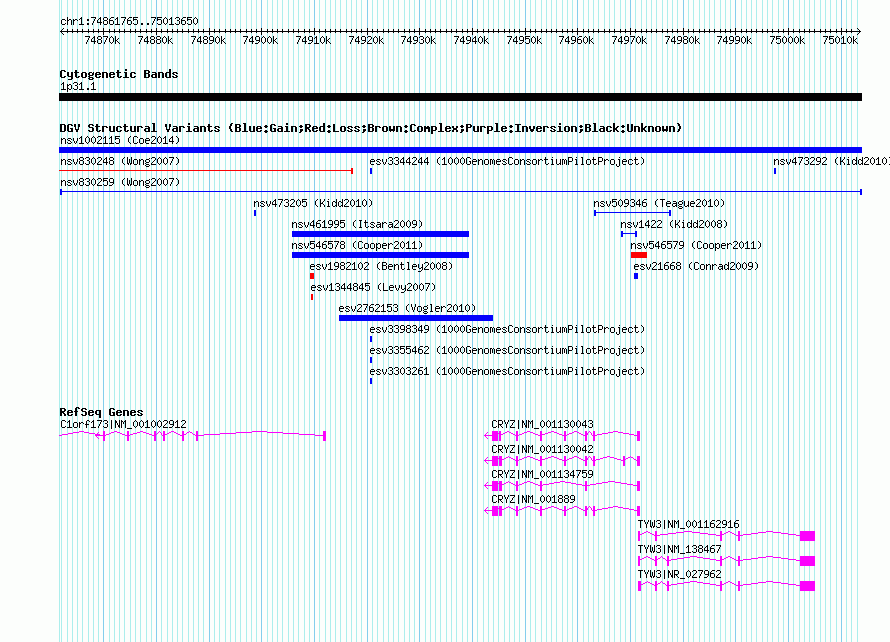Click the TYW3|NR_027962 transcript label
The height and width of the screenshot is (642, 890).
[x=679, y=574]
